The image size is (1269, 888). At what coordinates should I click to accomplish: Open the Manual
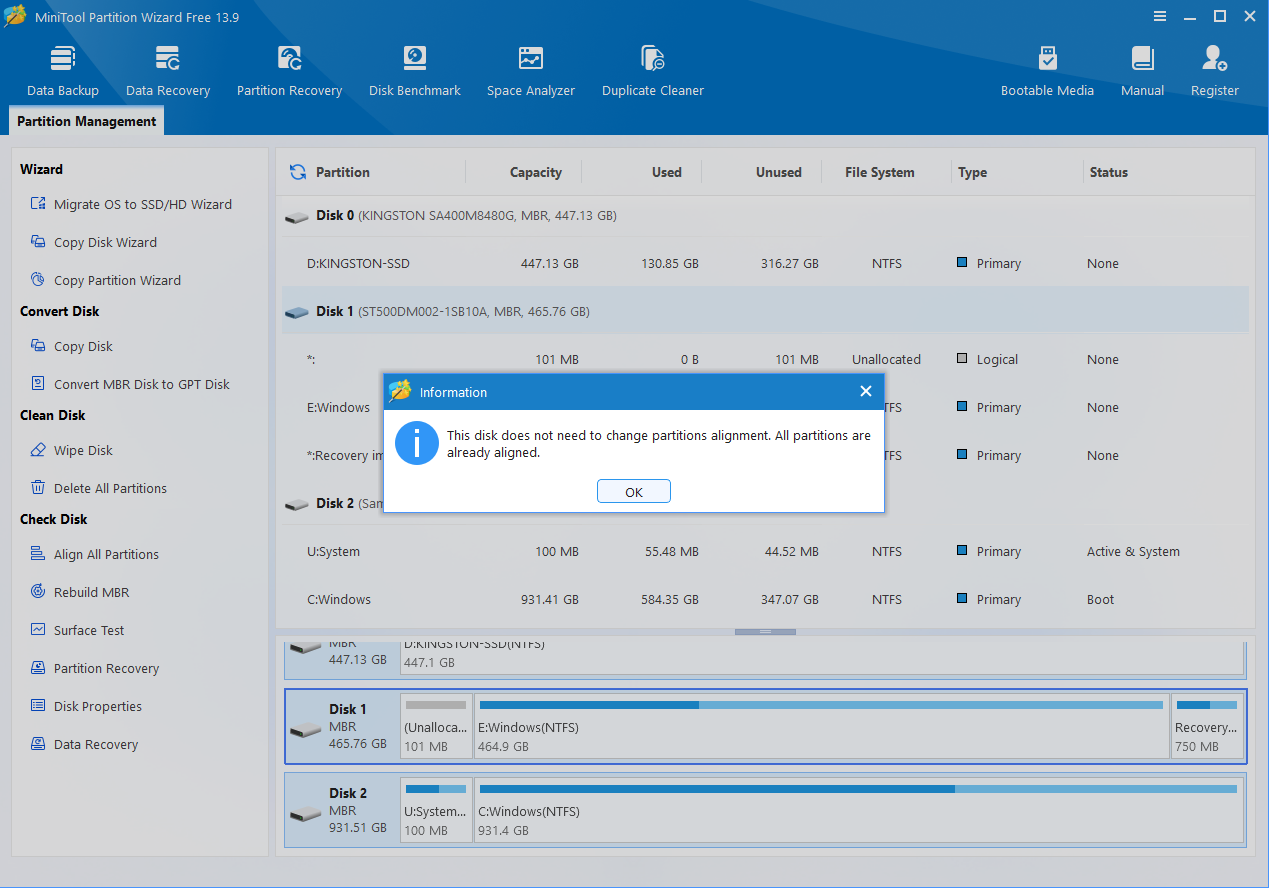coord(1142,72)
